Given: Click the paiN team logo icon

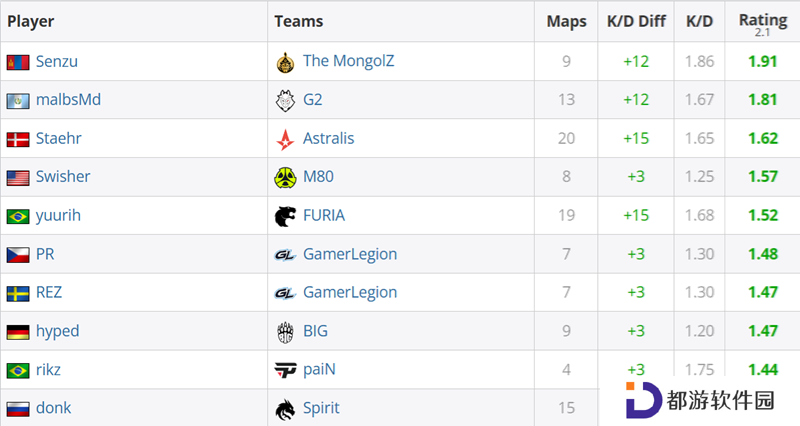Looking at the screenshot, I should (x=285, y=370).
